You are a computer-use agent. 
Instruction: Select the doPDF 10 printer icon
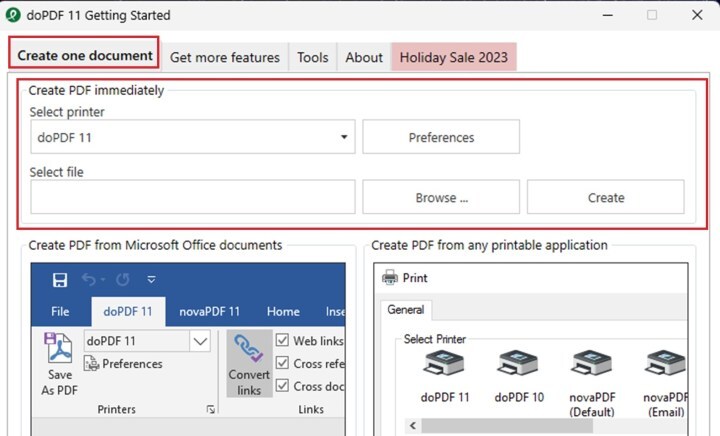pos(518,363)
